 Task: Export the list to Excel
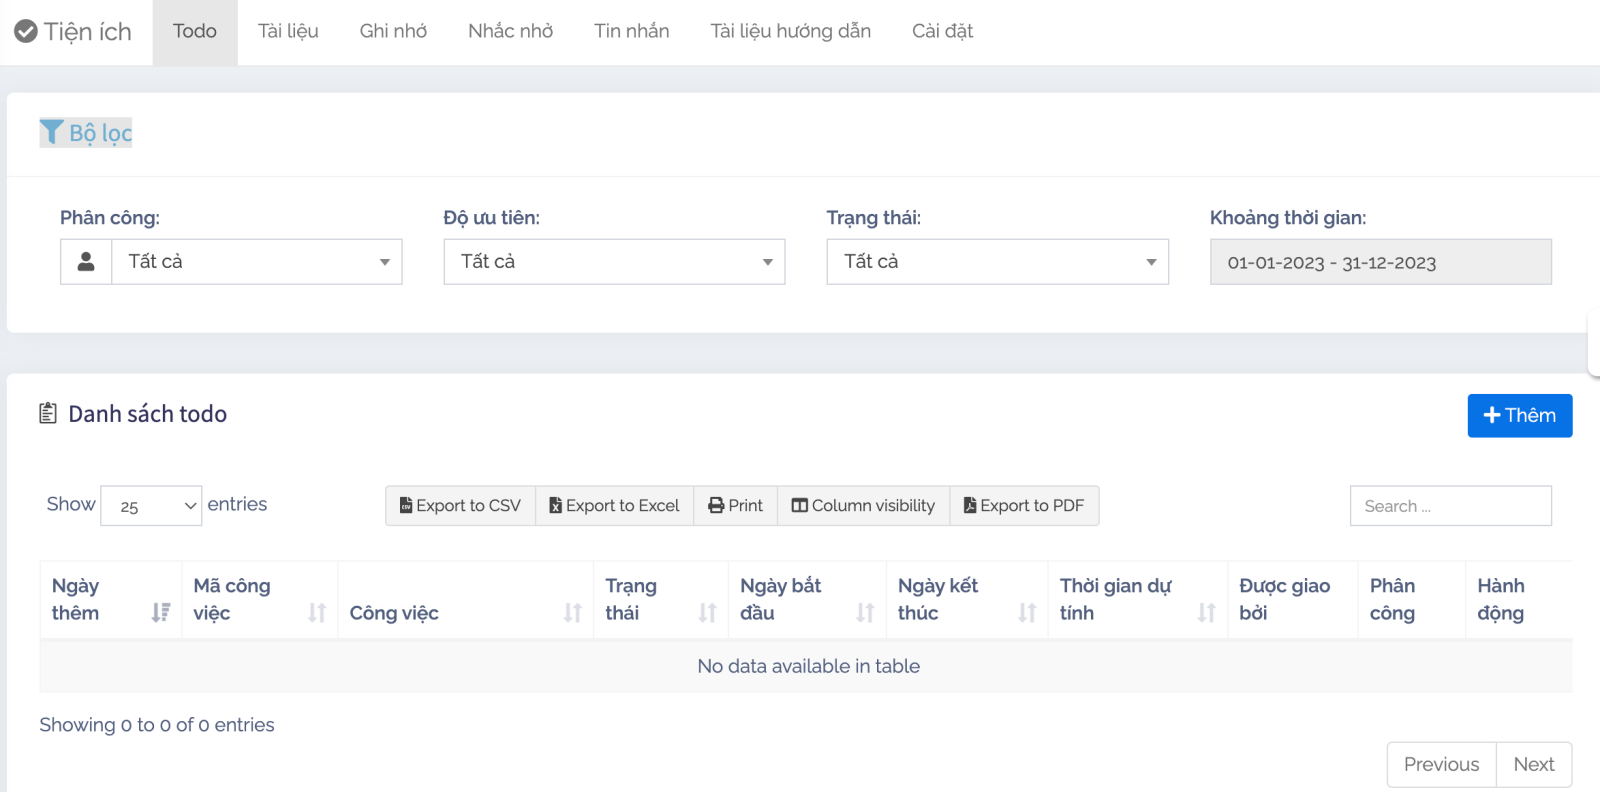(x=614, y=506)
